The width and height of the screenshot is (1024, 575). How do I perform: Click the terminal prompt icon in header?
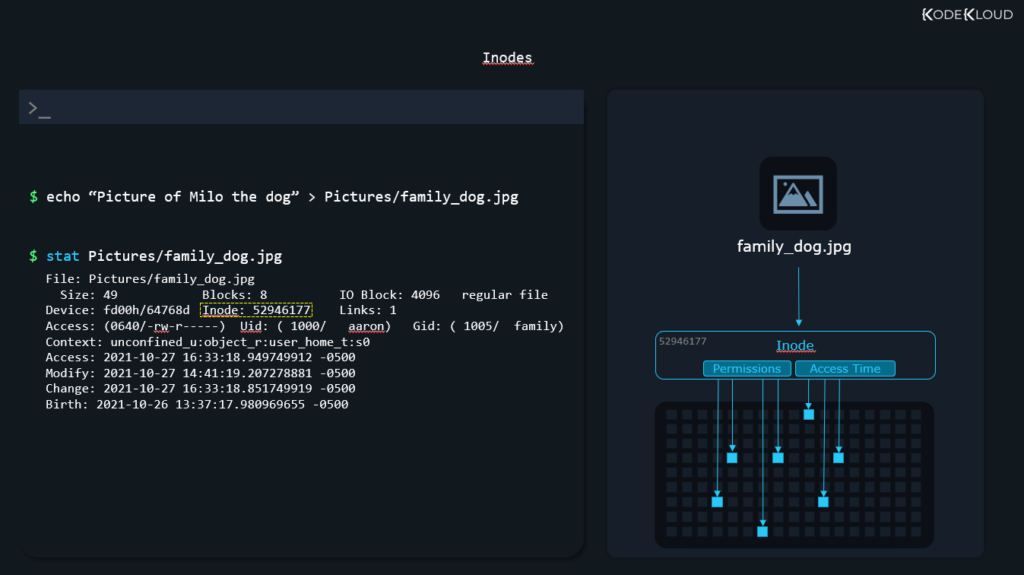click(39, 109)
